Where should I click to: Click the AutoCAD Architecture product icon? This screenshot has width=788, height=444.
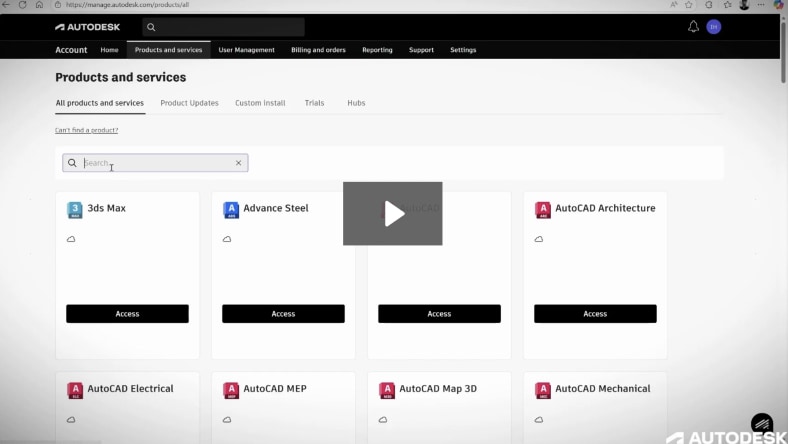pyautogui.click(x=543, y=209)
